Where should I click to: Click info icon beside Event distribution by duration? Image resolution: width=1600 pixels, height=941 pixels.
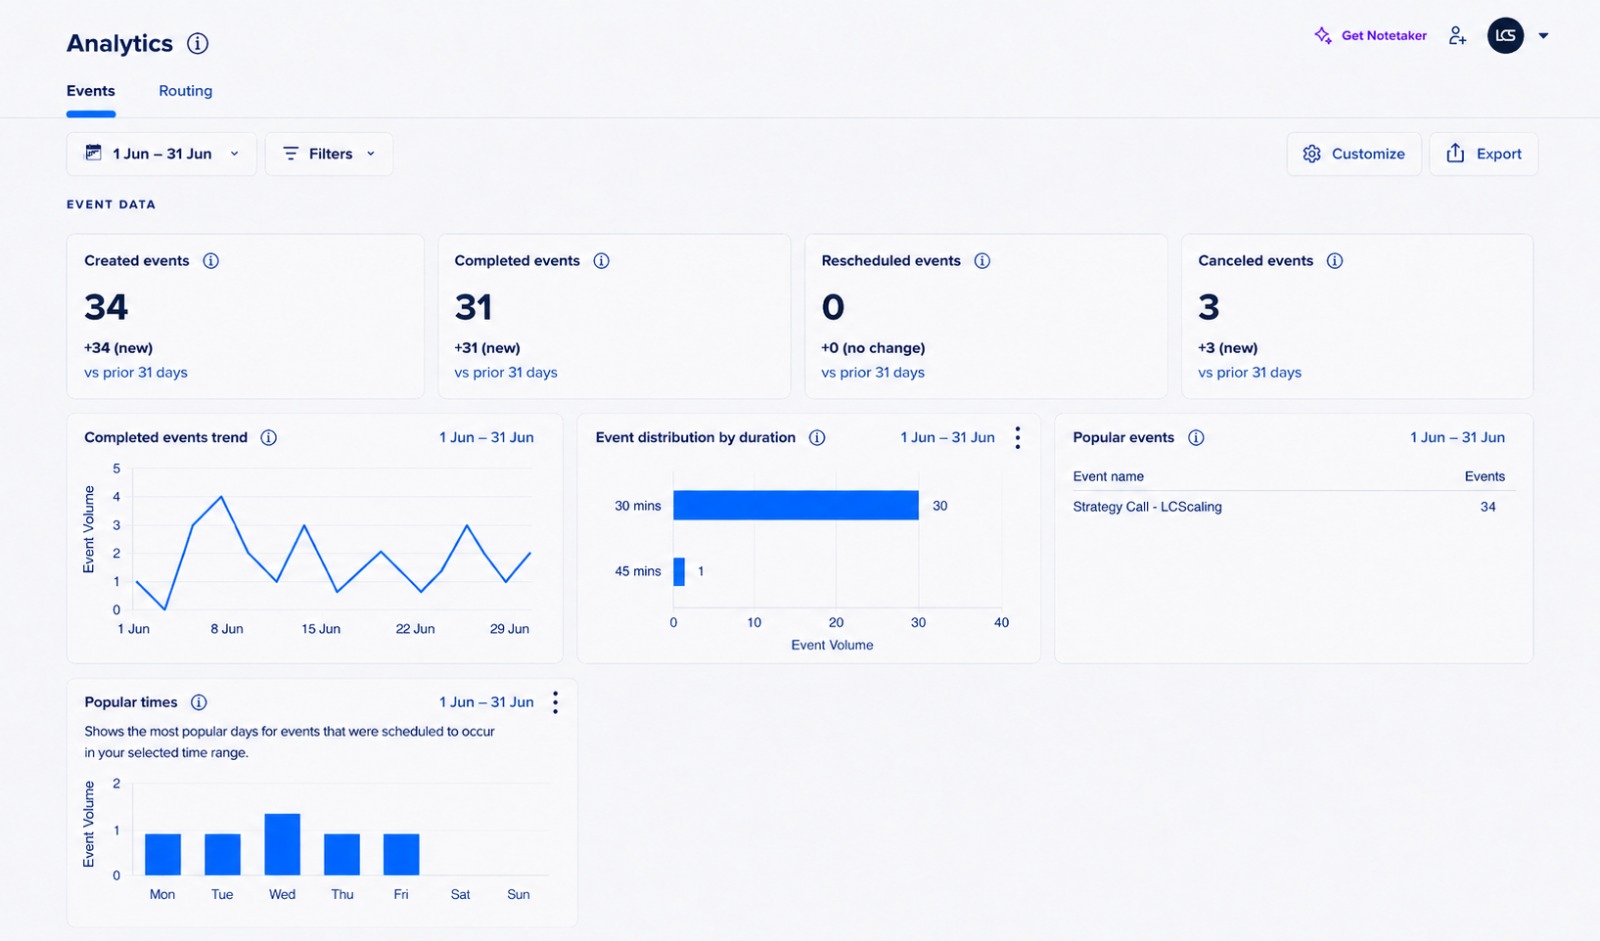817,438
